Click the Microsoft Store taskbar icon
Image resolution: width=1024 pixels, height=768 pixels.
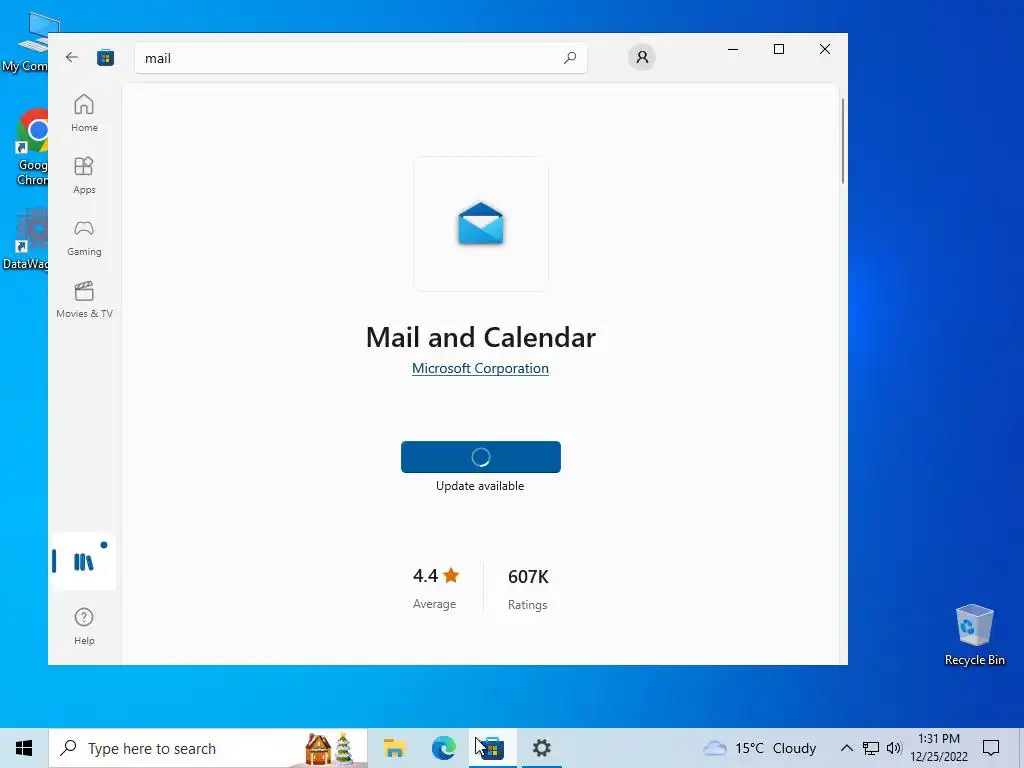point(492,748)
